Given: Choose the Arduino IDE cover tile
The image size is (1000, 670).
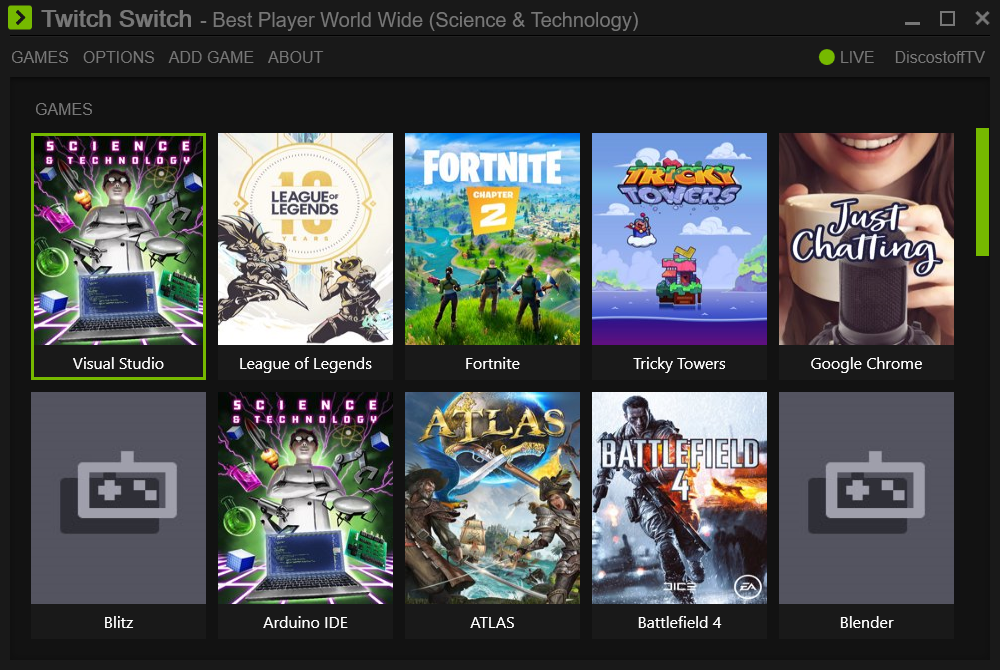Looking at the screenshot, I should click(x=305, y=498).
